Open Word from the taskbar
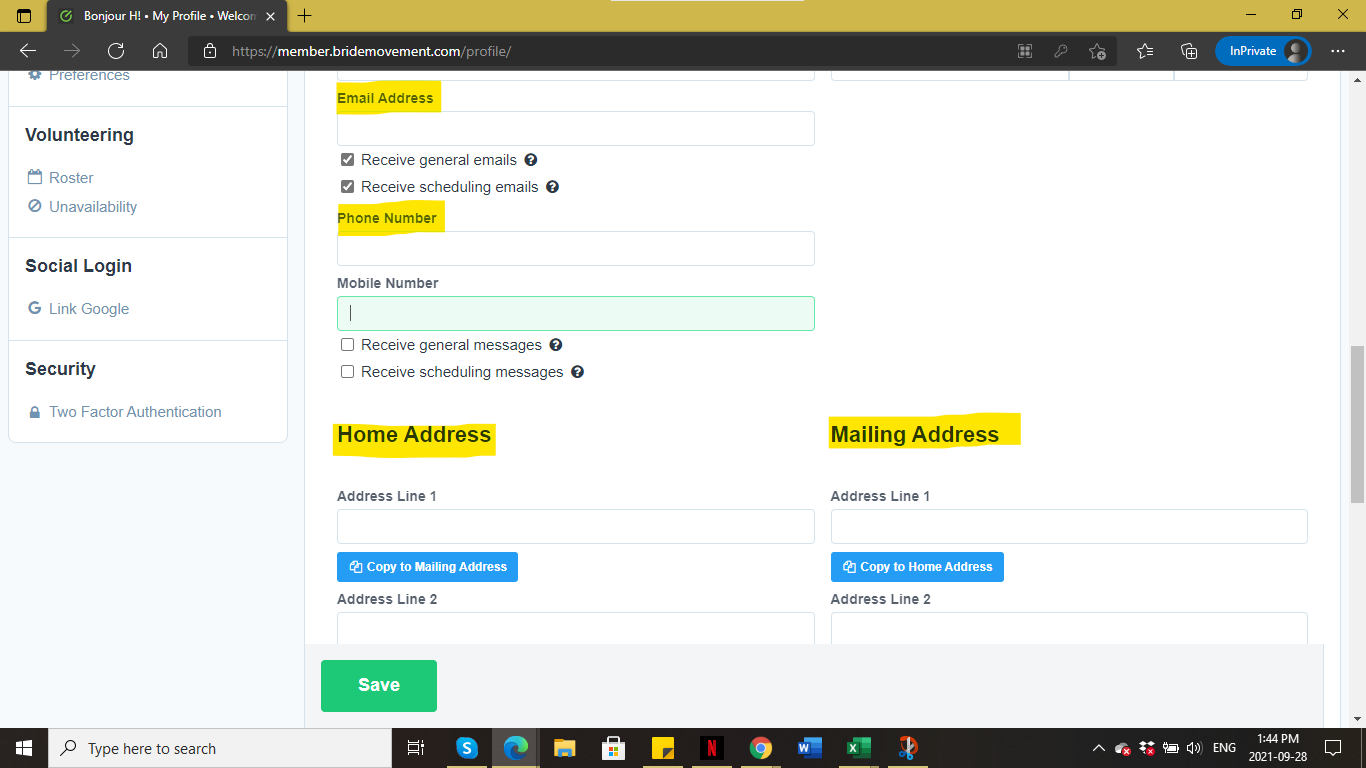The image size is (1366, 768). click(810, 748)
